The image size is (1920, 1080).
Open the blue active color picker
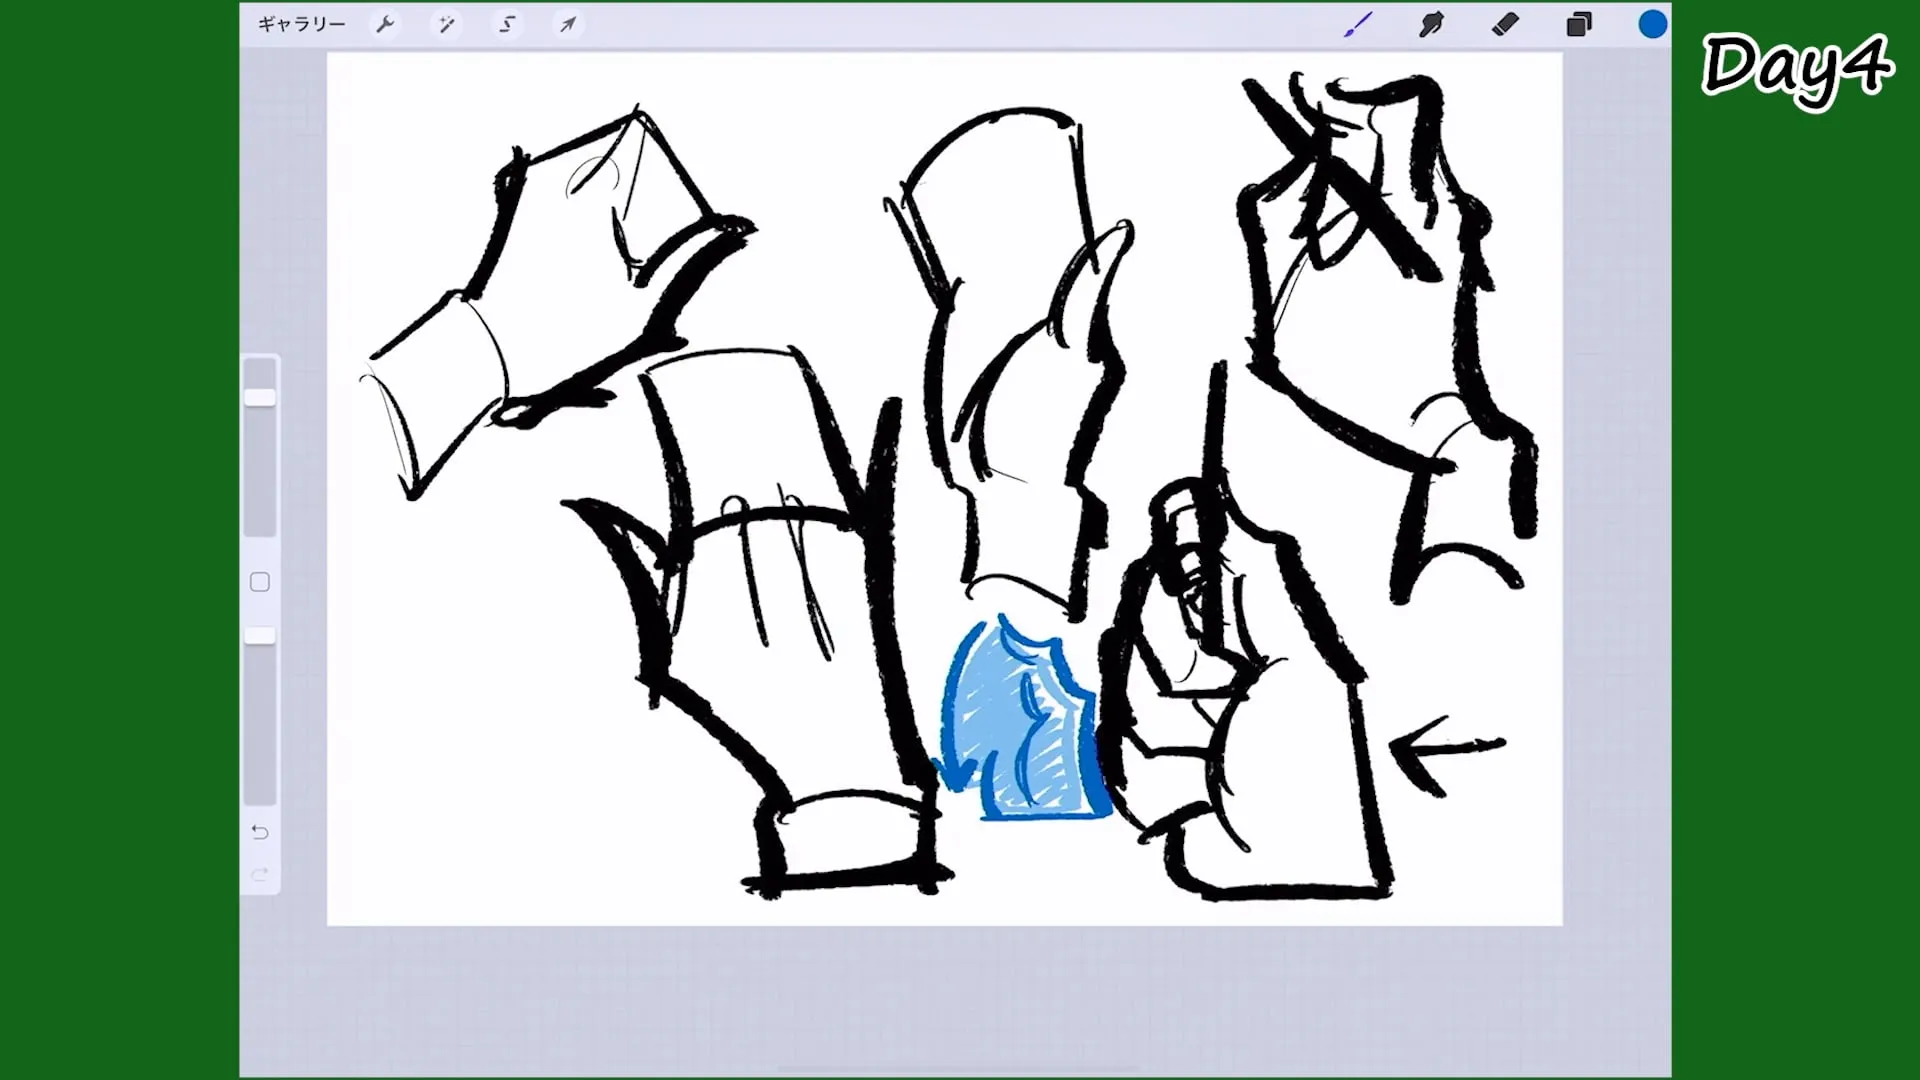tap(1652, 24)
